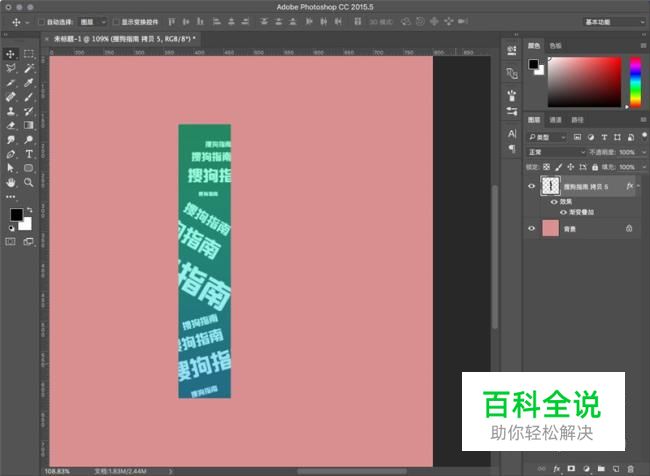This screenshot has height=476, width=650.
Task: Click the Background layer thumbnail
Action: click(x=551, y=228)
